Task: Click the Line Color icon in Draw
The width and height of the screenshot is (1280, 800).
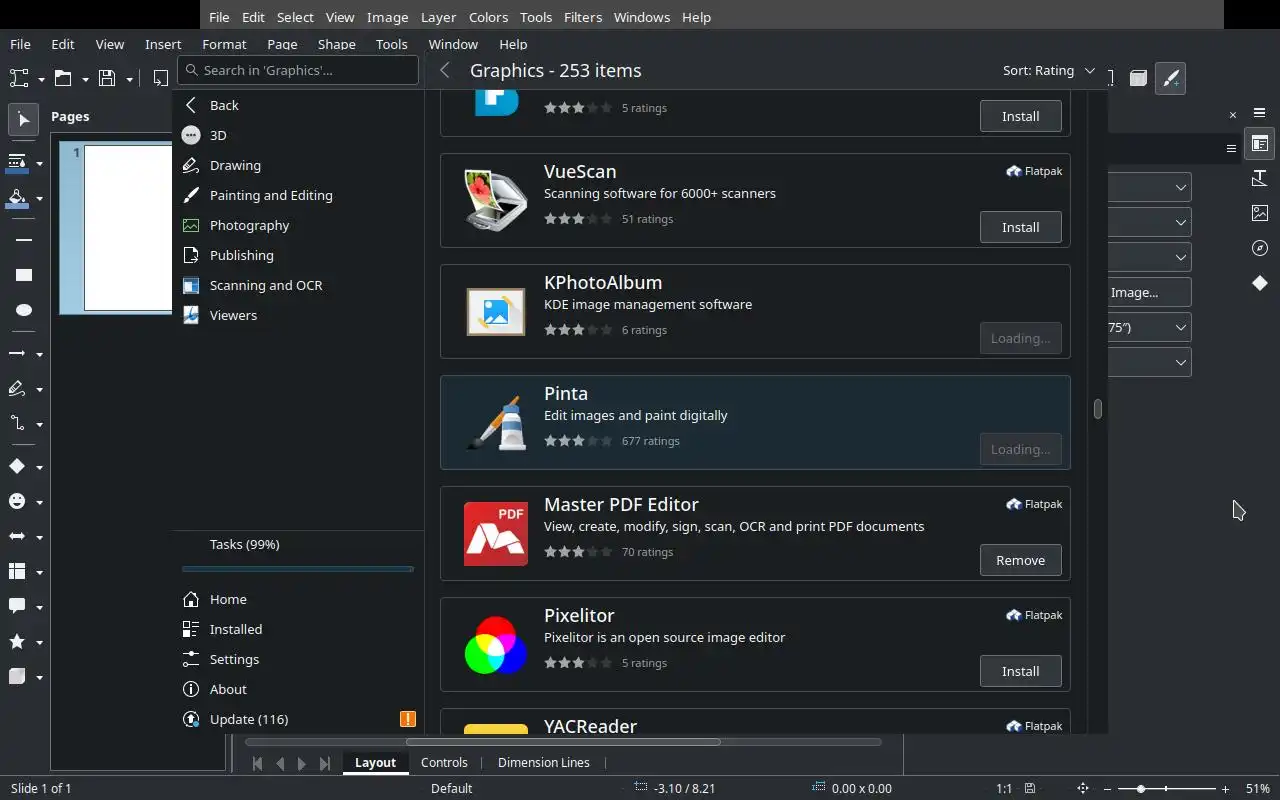Action: (x=17, y=162)
